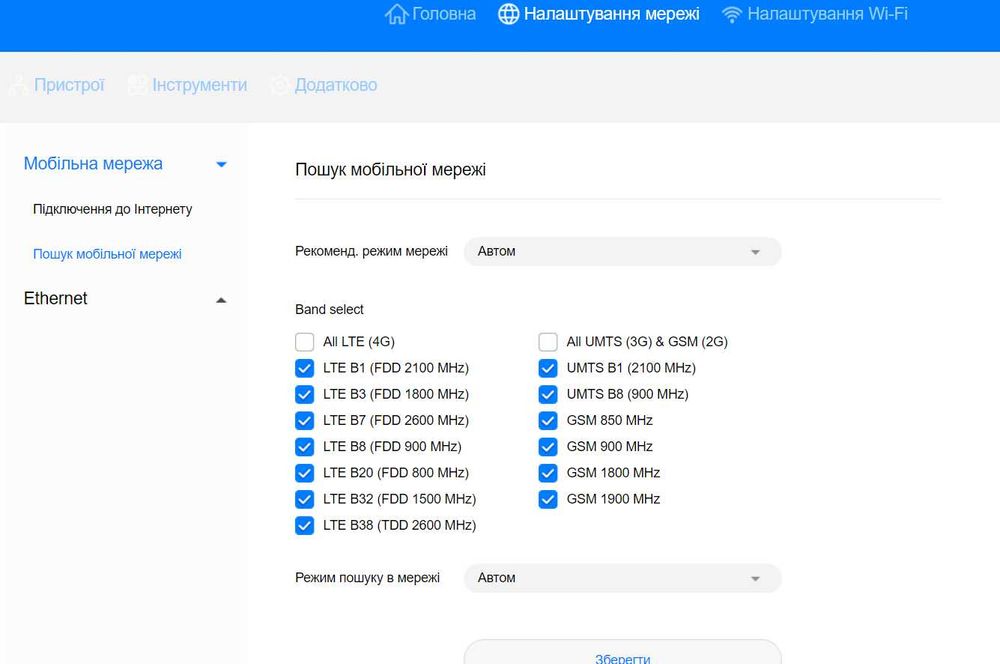
Task: Click the globe icon for Налаштування мережі
Action: coord(508,13)
